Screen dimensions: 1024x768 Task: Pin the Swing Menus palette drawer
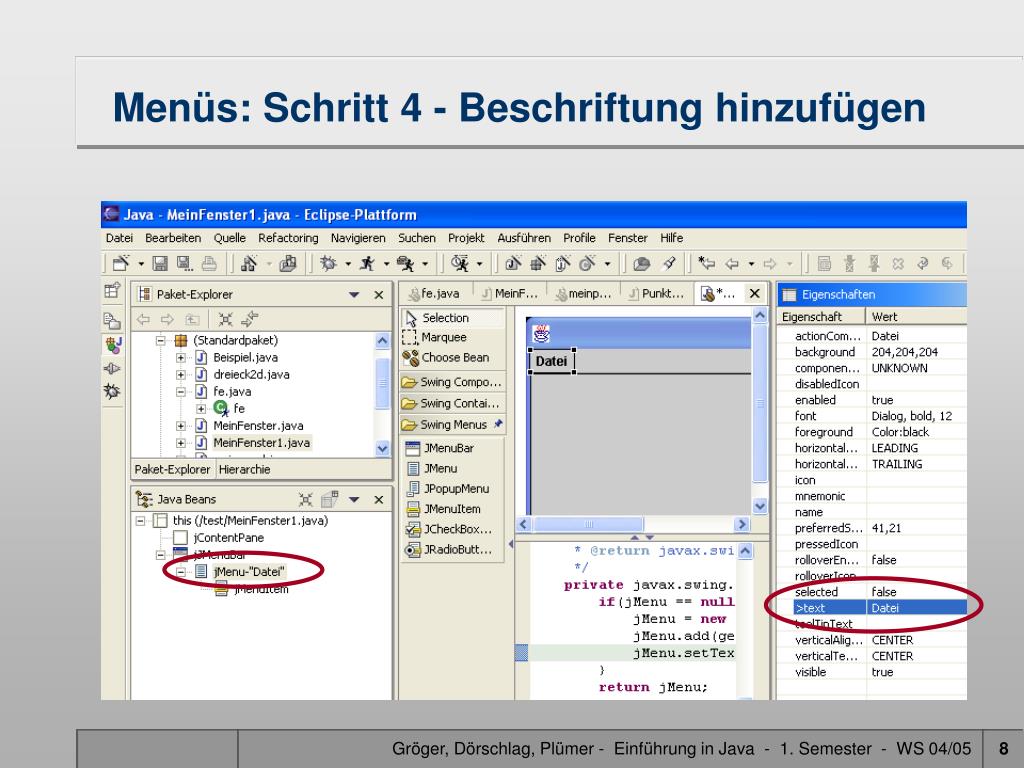point(498,424)
